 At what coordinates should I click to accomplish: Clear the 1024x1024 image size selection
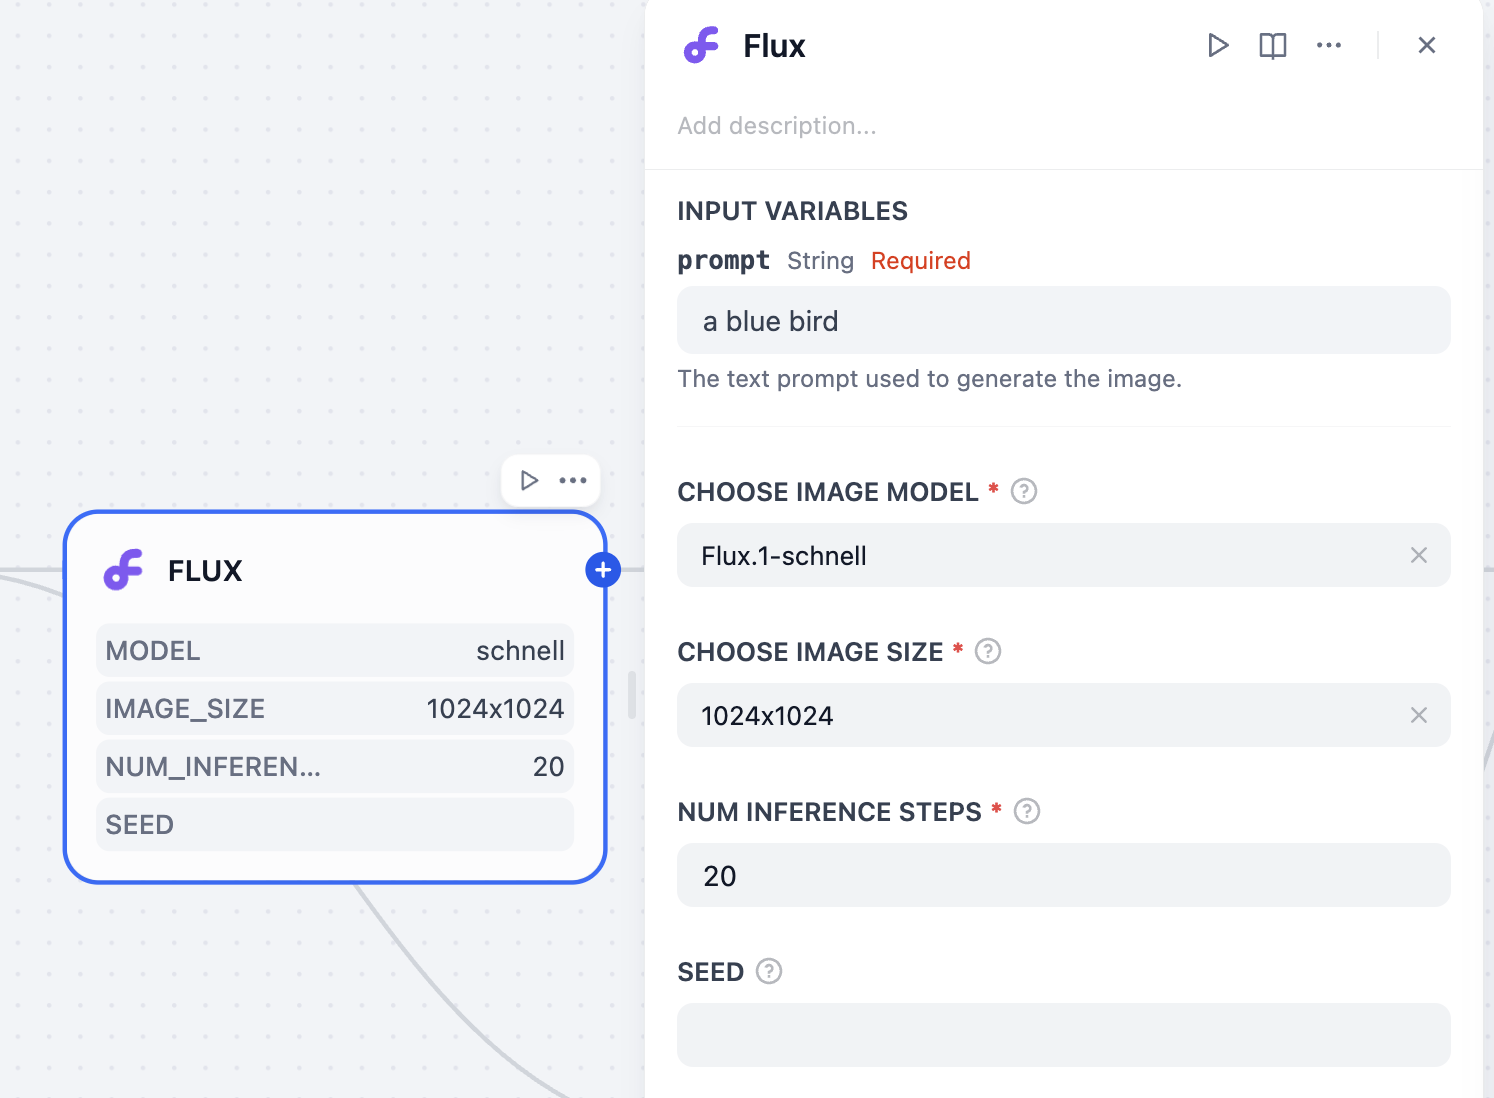coord(1418,715)
